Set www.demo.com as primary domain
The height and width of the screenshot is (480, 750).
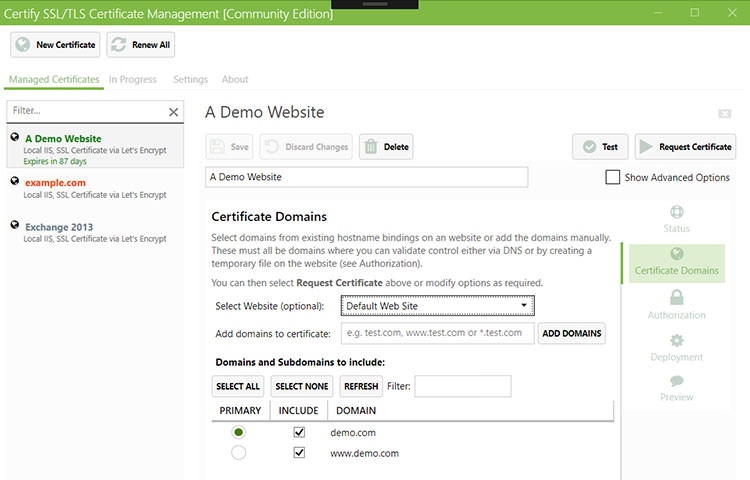click(238, 453)
